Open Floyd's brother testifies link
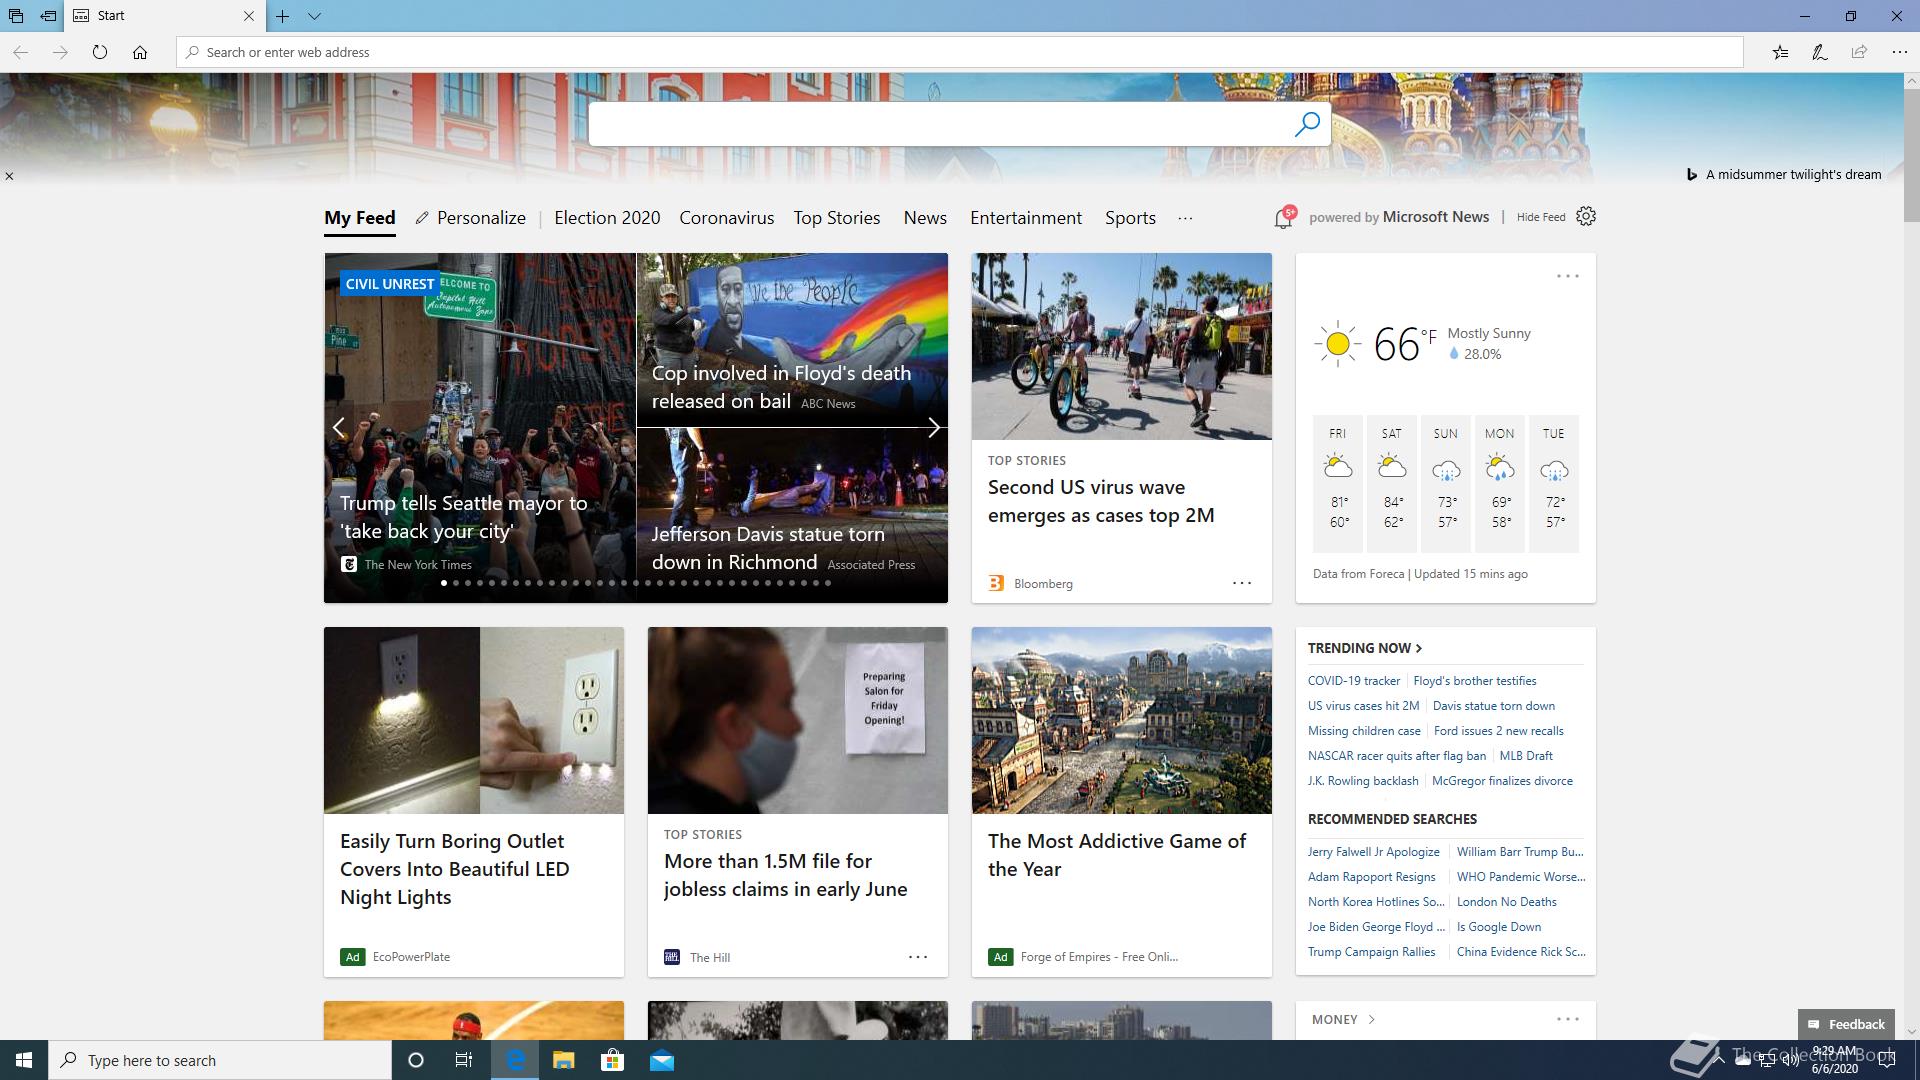 click(x=1475, y=681)
